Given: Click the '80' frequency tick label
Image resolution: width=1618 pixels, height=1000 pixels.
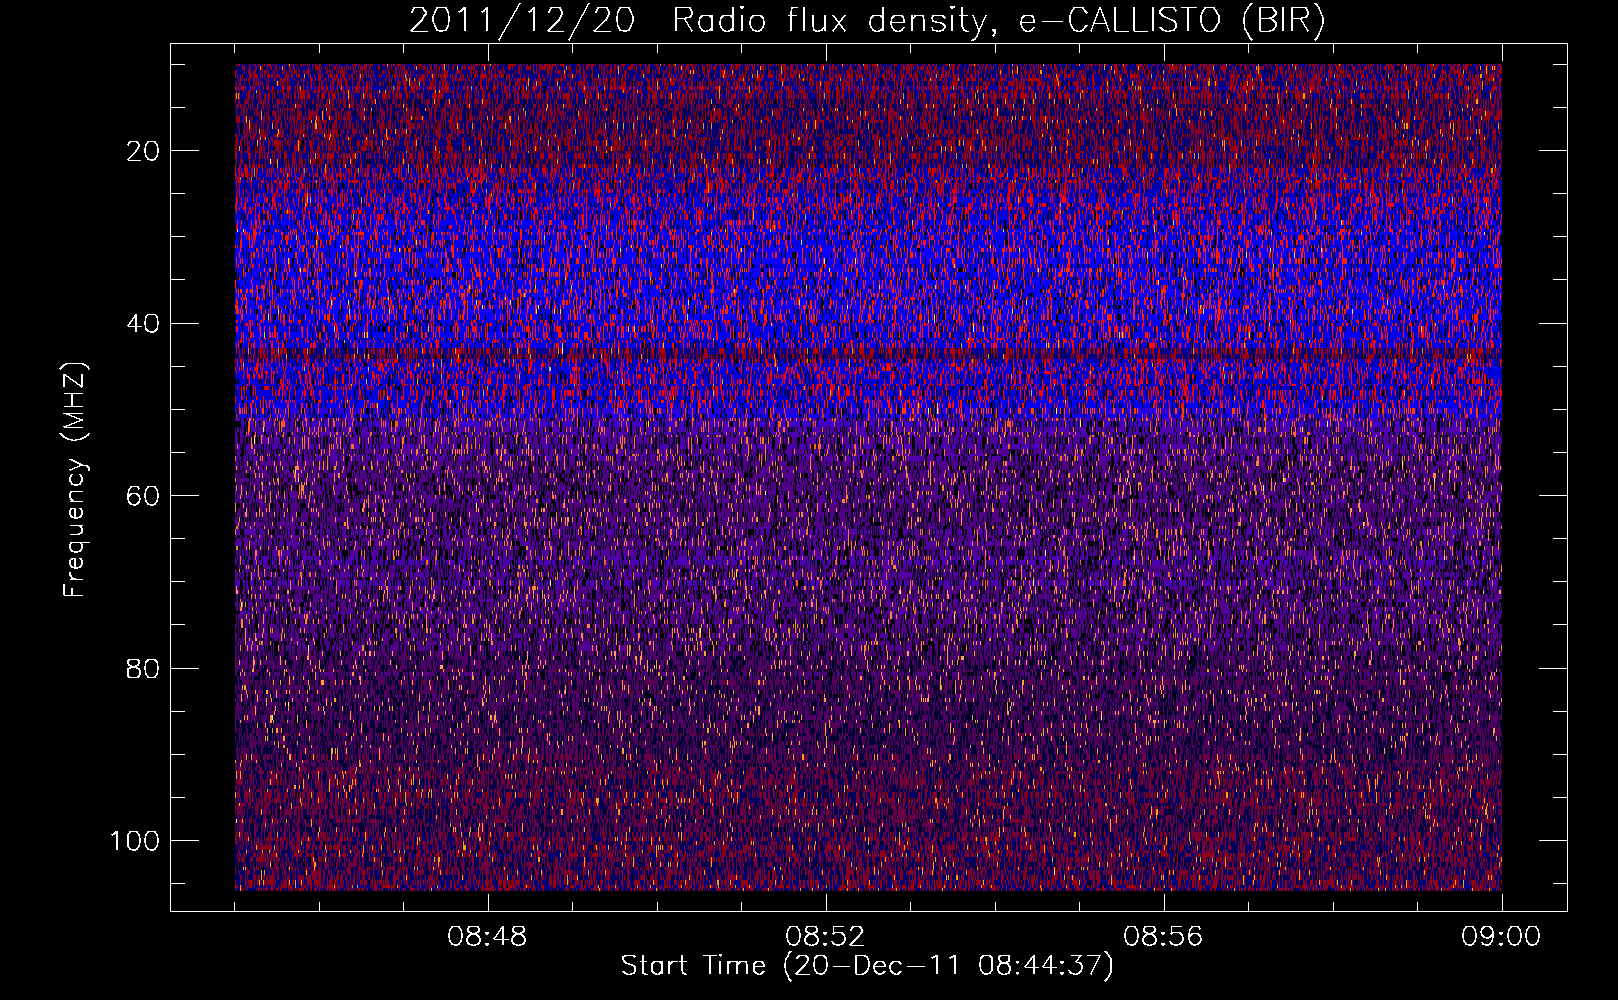Looking at the screenshot, I should [x=144, y=669].
